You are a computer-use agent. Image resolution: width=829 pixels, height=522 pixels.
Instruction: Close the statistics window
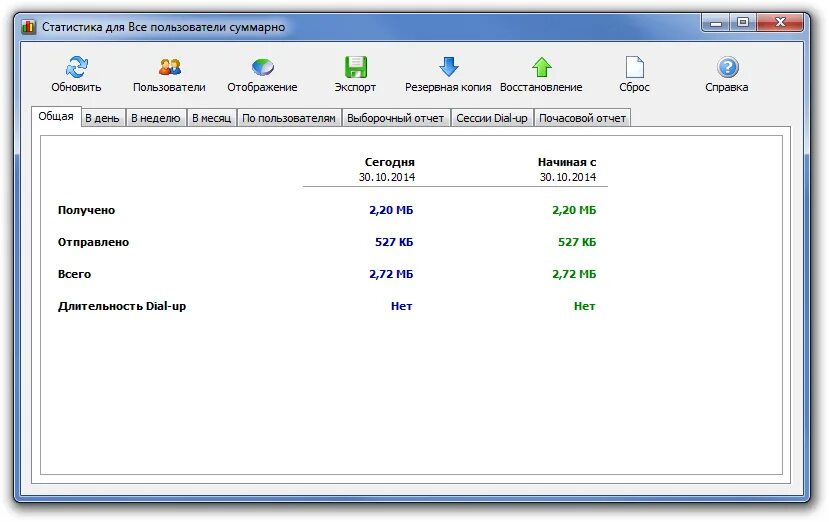(x=780, y=23)
